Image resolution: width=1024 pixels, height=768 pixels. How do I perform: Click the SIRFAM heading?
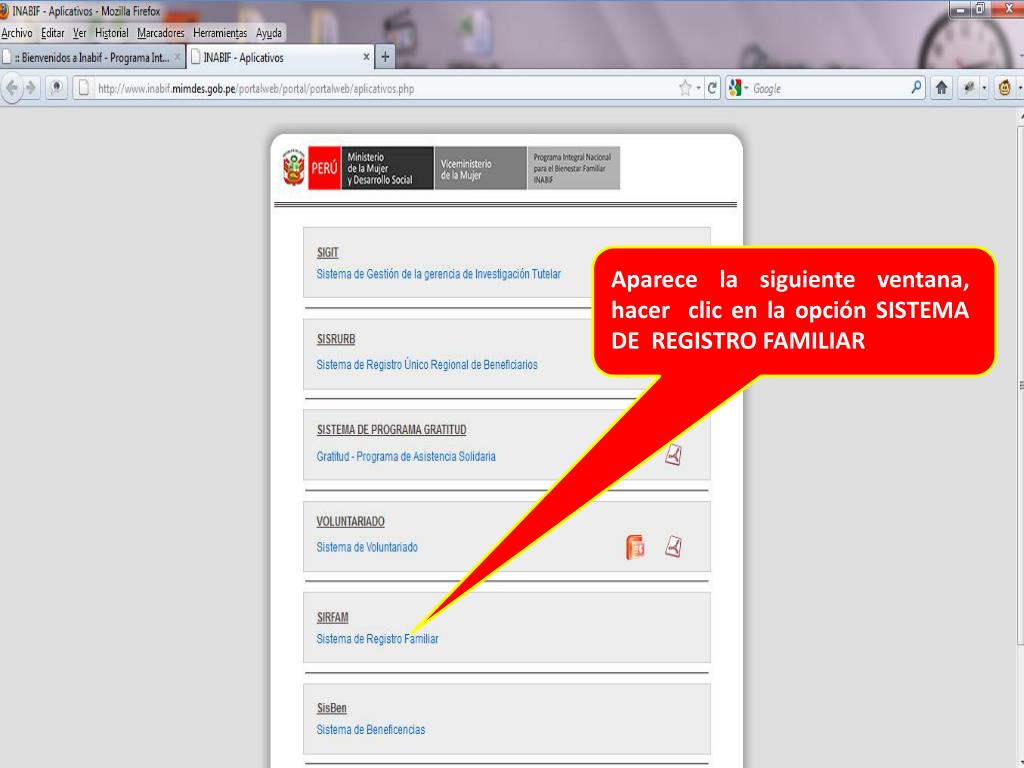click(332, 617)
